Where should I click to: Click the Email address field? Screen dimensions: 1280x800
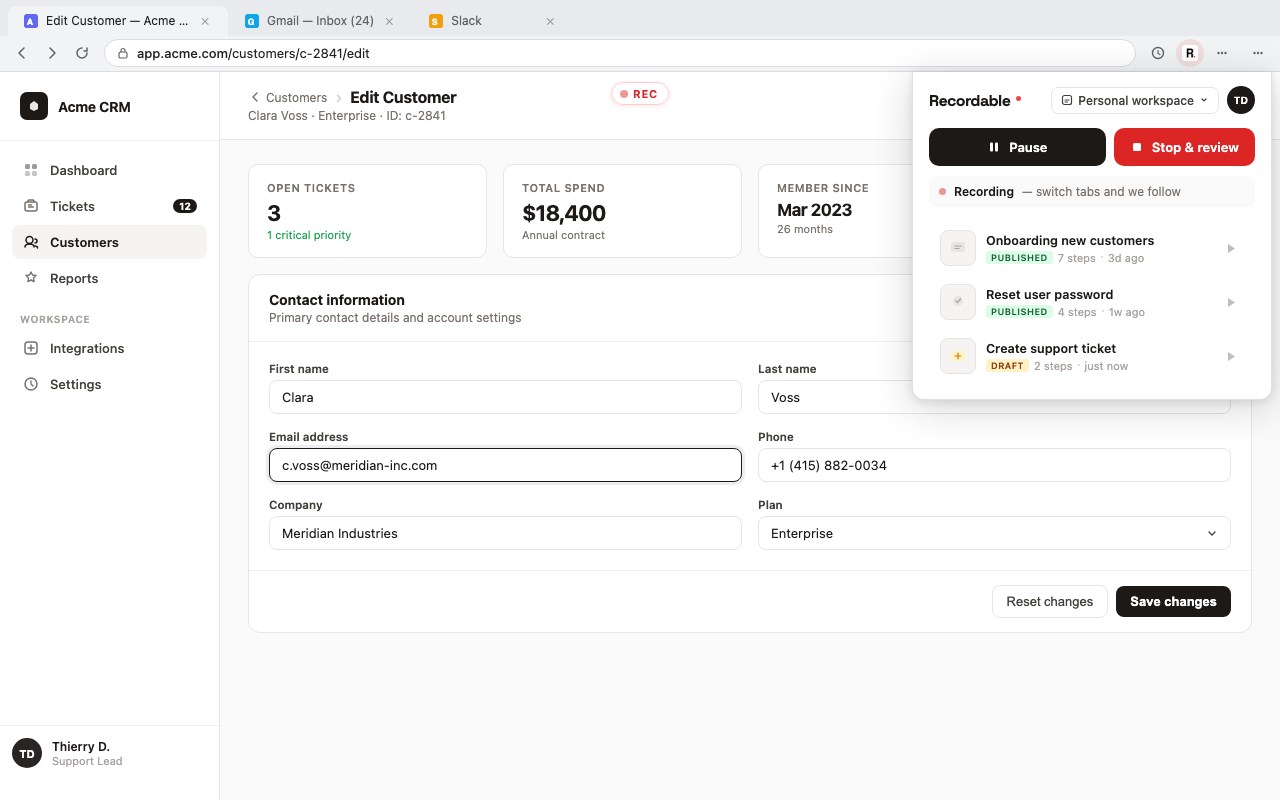click(505, 465)
